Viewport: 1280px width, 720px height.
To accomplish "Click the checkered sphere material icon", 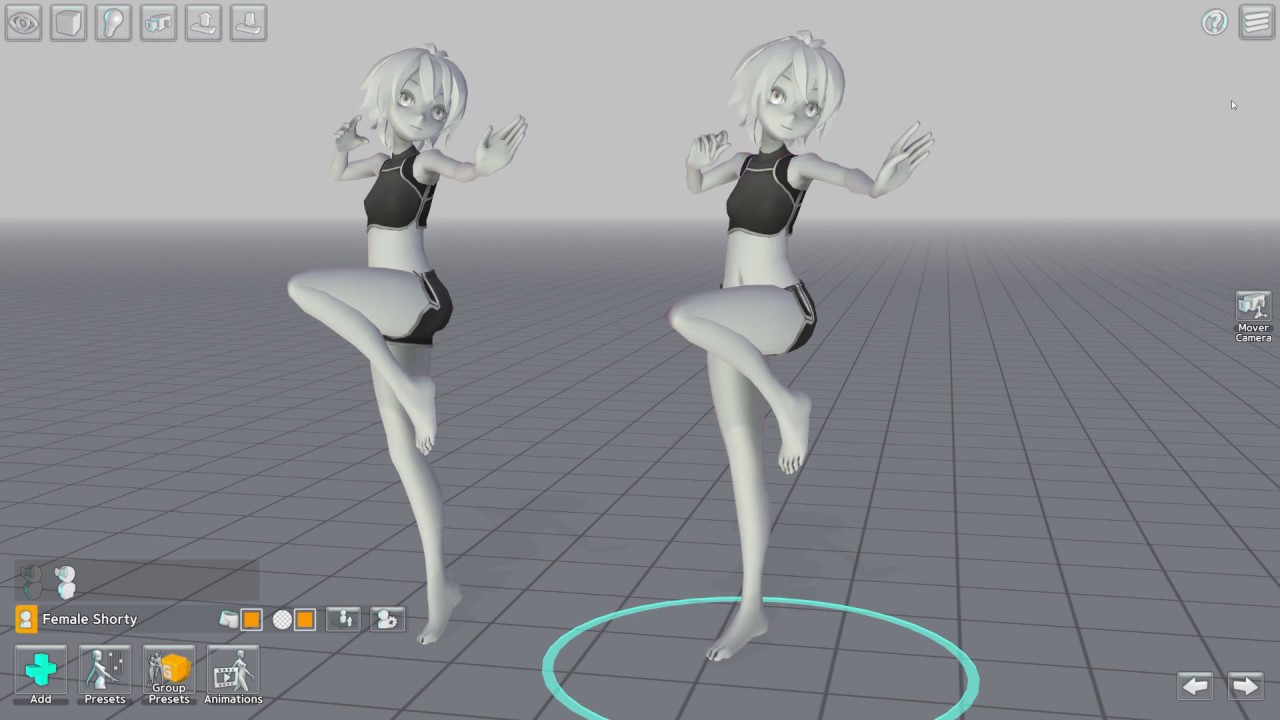I will 282,620.
